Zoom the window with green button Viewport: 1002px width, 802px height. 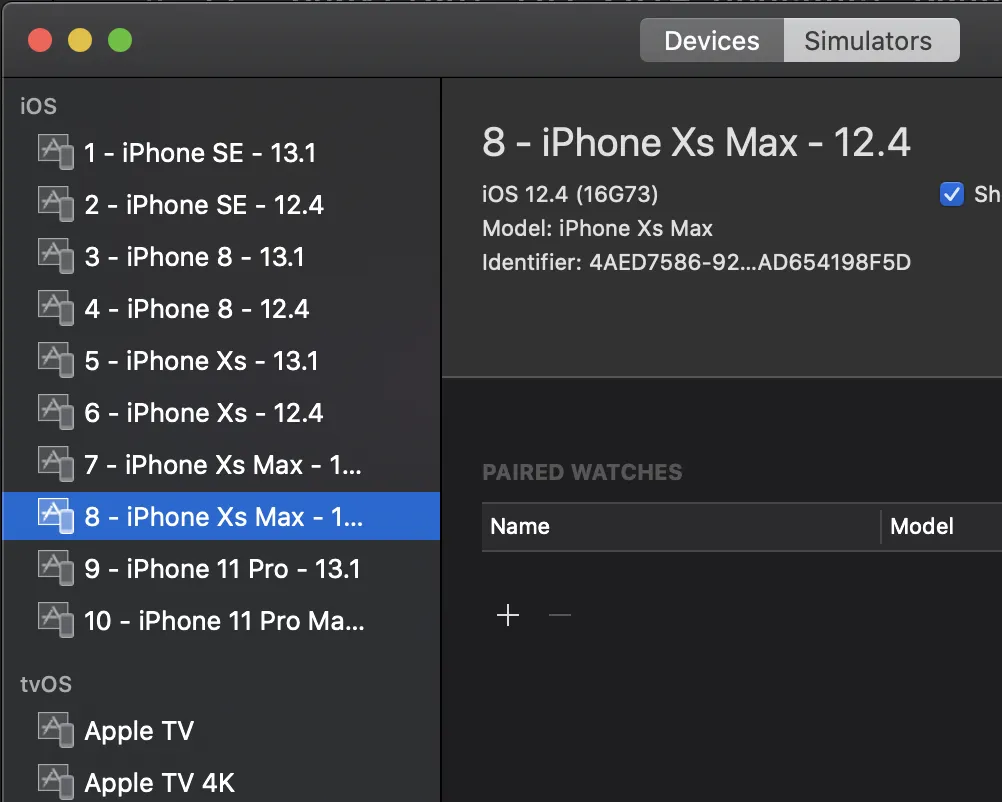[119, 40]
